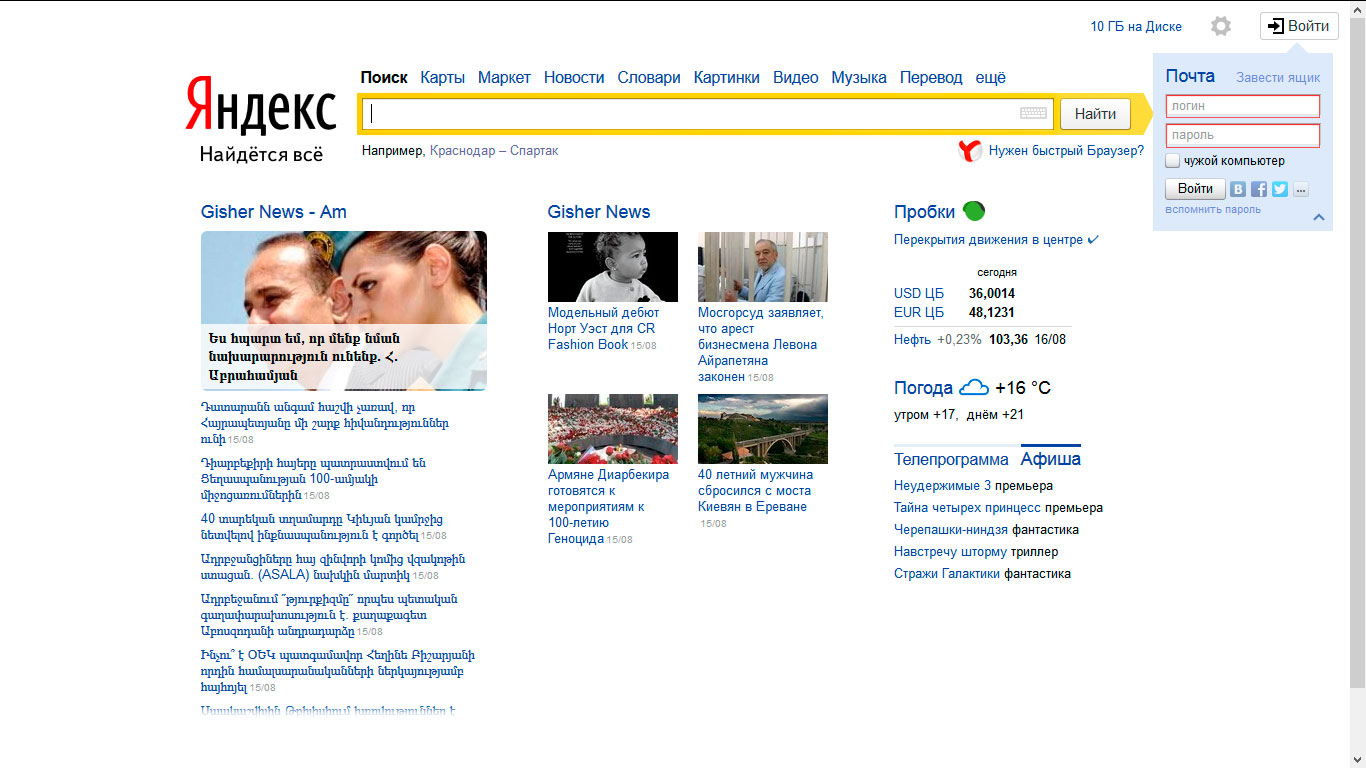The height and width of the screenshot is (768, 1366).
Task: Expand the "ещё" services menu
Action: [990, 78]
